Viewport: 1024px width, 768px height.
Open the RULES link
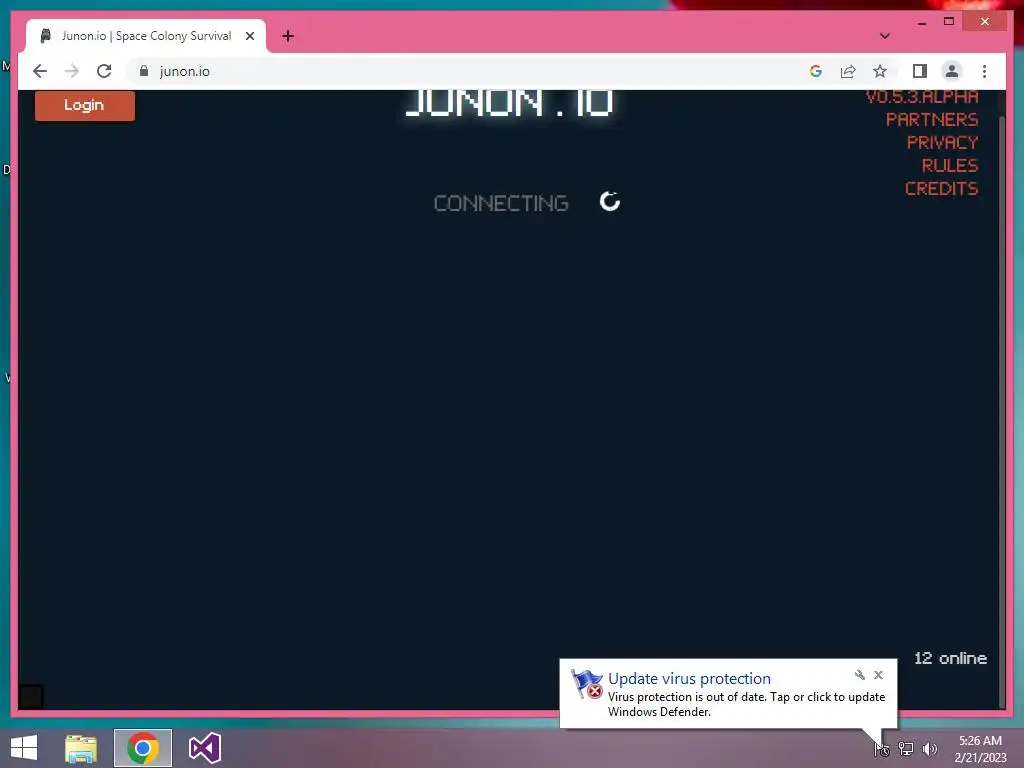click(950, 166)
